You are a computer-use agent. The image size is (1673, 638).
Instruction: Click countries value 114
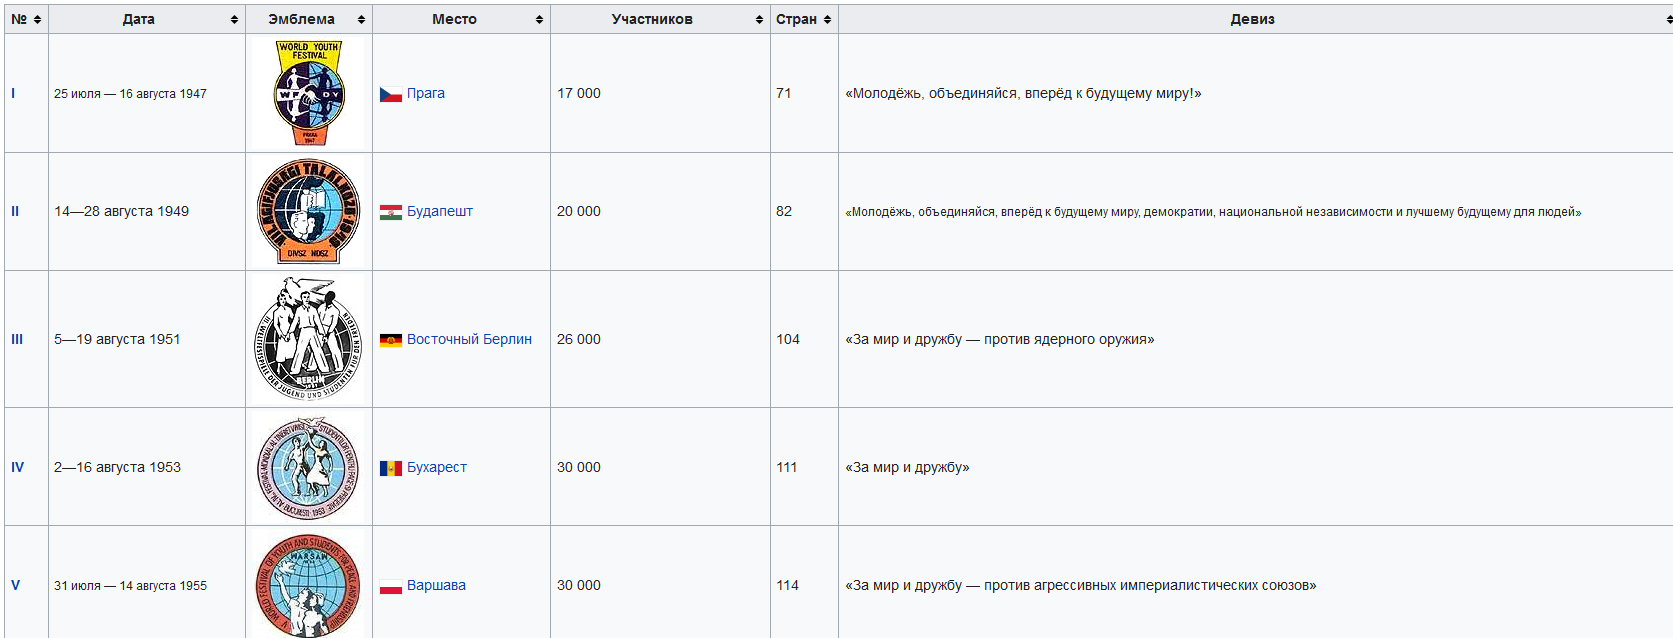(788, 585)
